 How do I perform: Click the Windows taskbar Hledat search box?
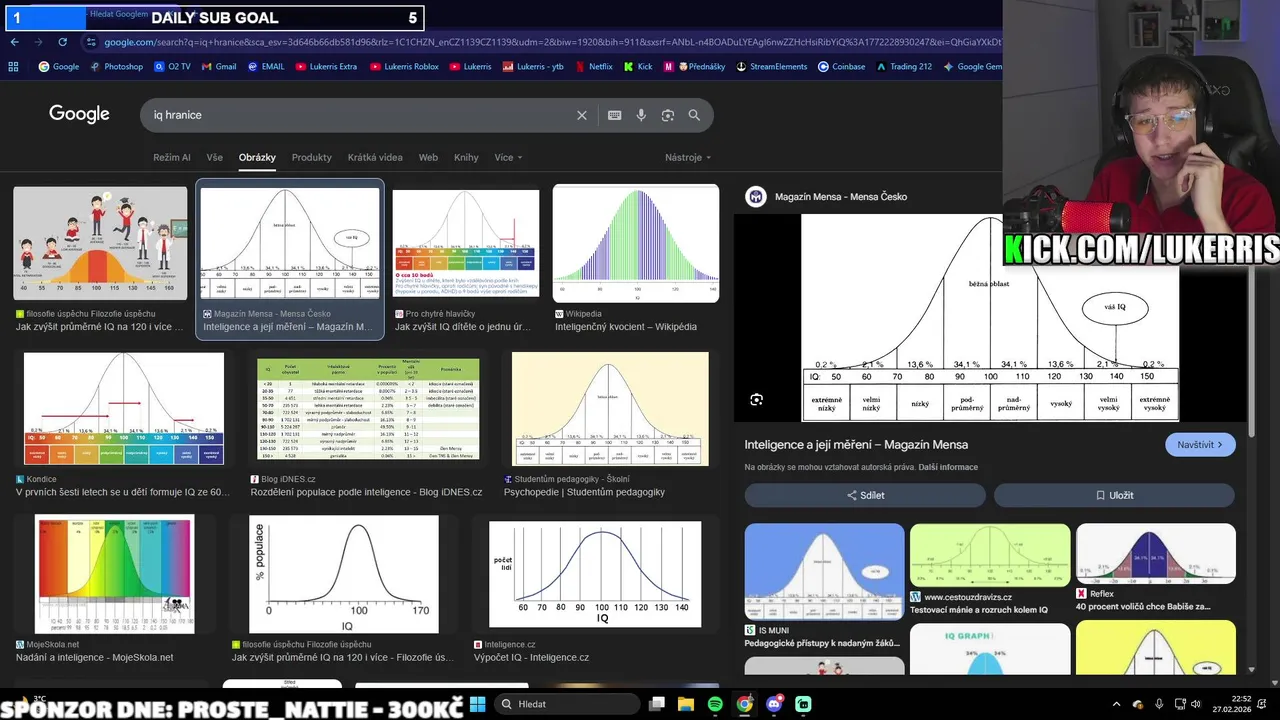click(568, 704)
